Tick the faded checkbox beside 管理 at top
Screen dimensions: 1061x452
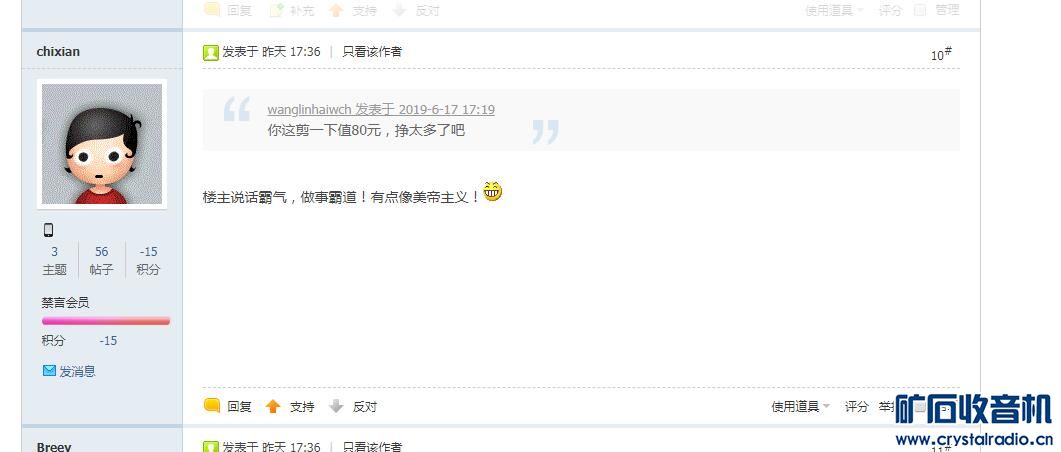pos(920,10)
